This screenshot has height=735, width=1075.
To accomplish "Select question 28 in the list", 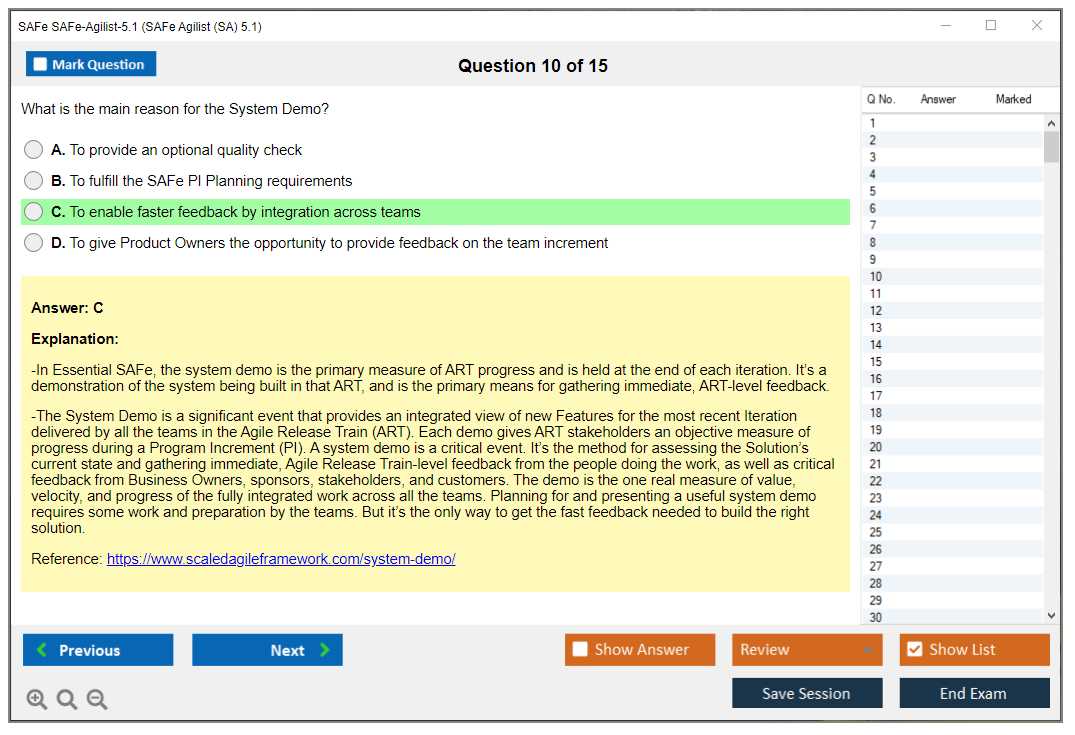I will click(952, 583).
